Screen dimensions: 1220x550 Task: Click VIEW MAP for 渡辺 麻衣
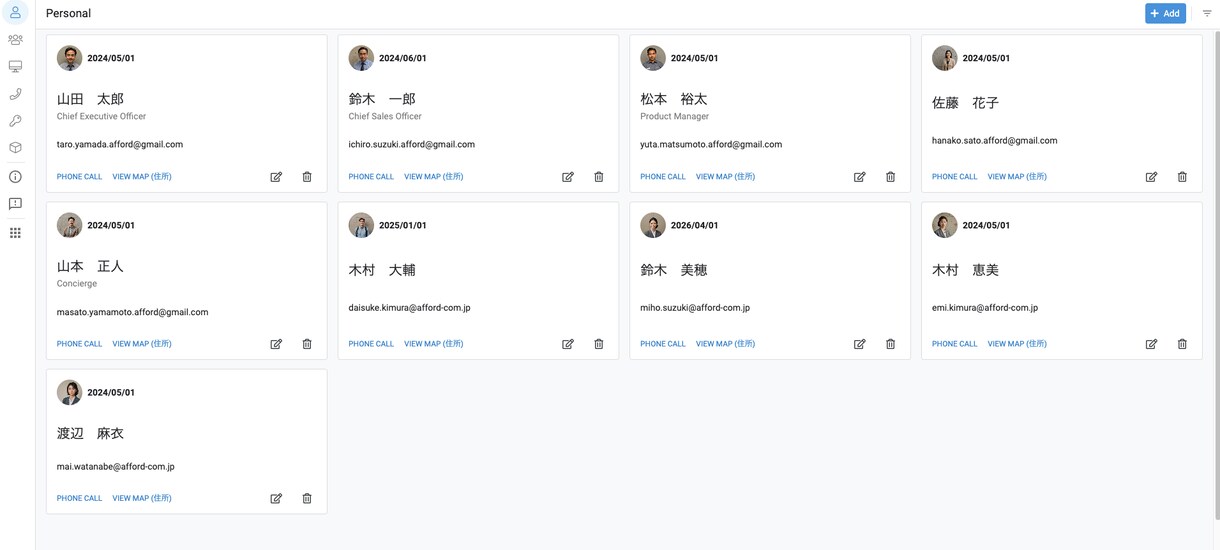coord(142,498)
